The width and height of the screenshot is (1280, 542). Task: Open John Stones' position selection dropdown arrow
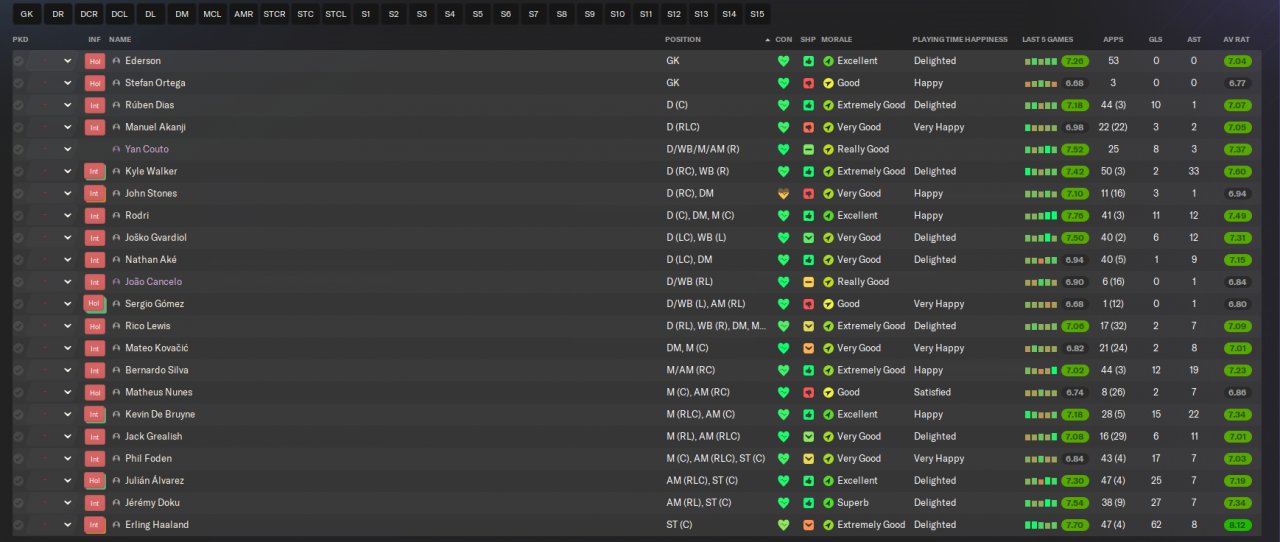(x=68, y=194)
